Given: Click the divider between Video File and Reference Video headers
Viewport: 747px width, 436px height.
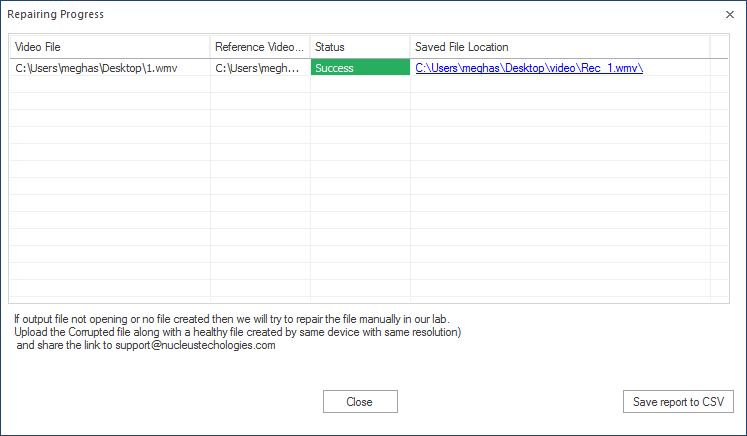Looking at the screenshot, I should (x=210, y=47).
